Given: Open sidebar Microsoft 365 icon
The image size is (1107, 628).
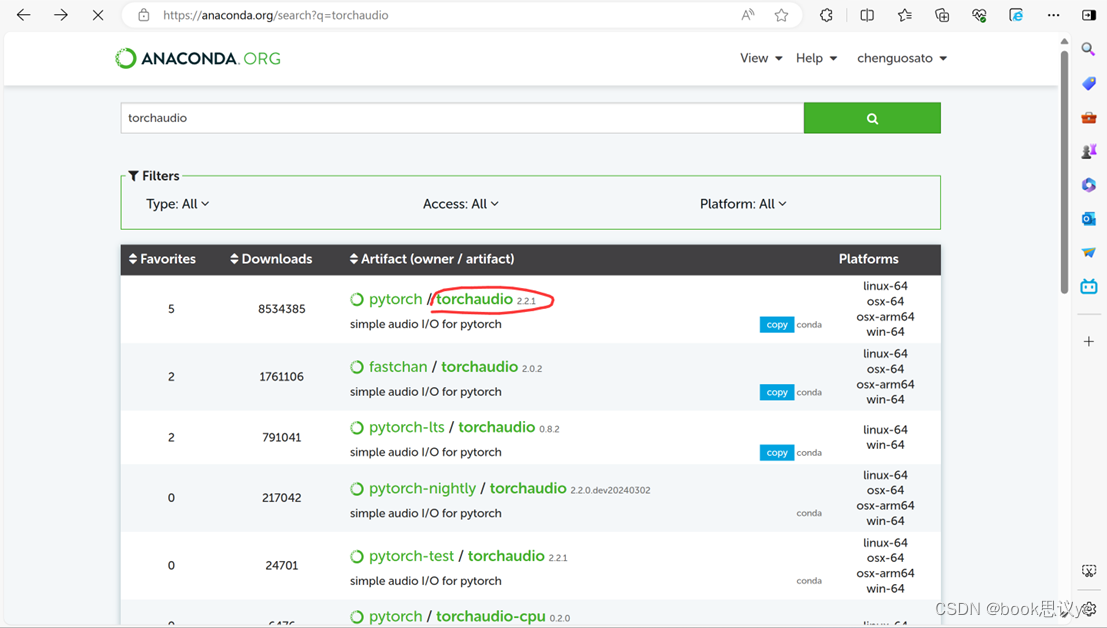Looking at the screenshot, I should (1089, 185).
